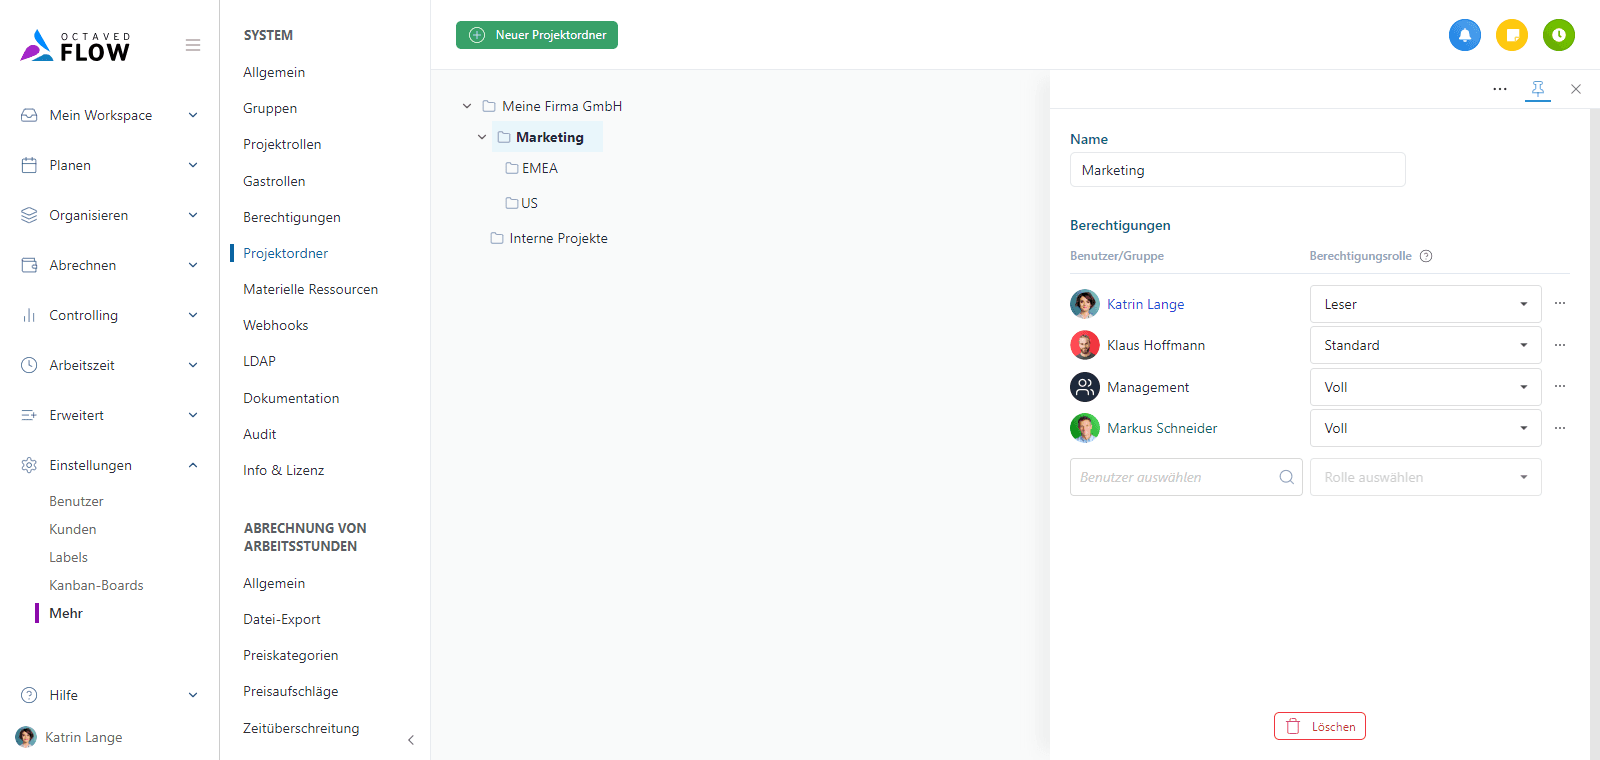Collapse the Marketing folder tree node
This screenshot has height=760, width=1600.
482,137
